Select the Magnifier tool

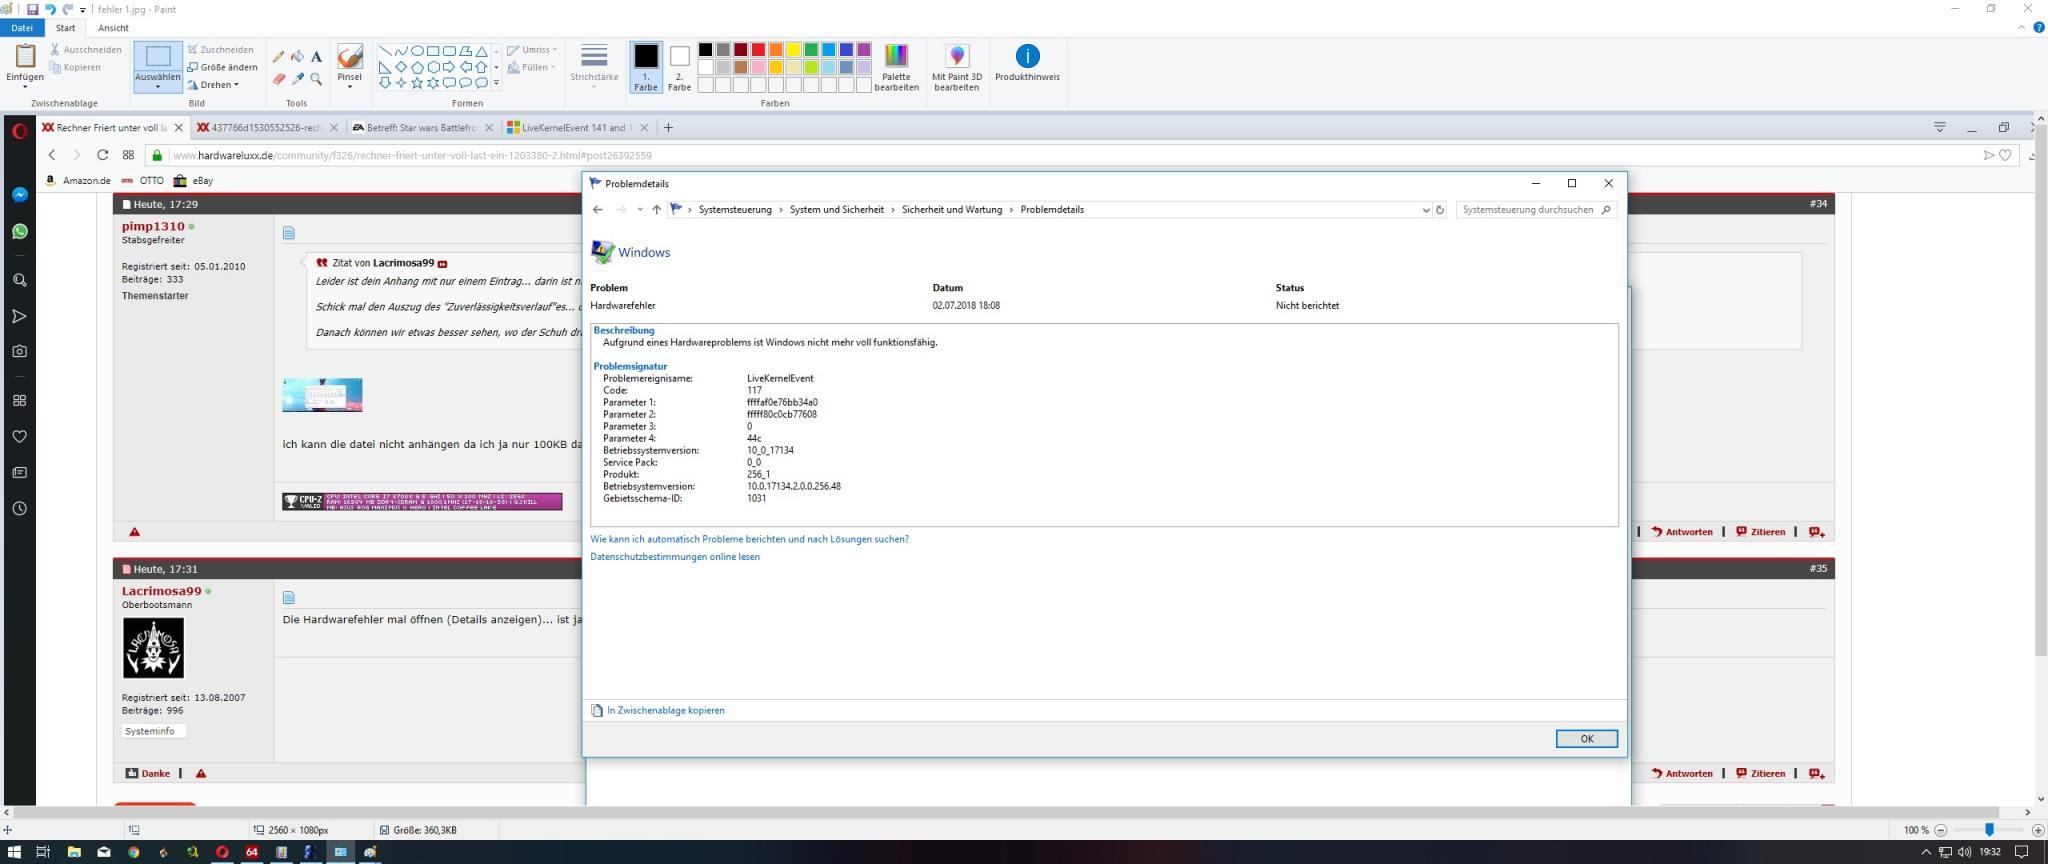click(316, 79)
